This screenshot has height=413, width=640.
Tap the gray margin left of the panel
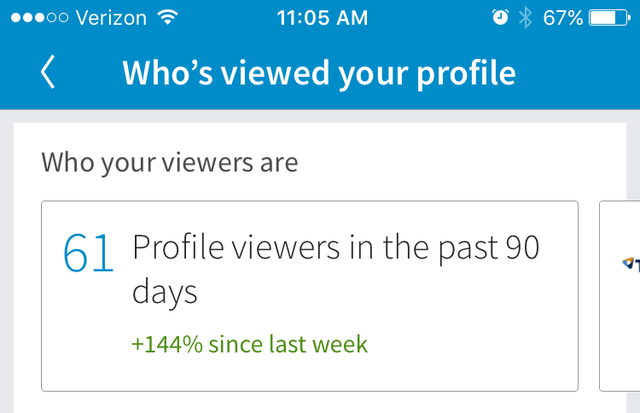7,261
